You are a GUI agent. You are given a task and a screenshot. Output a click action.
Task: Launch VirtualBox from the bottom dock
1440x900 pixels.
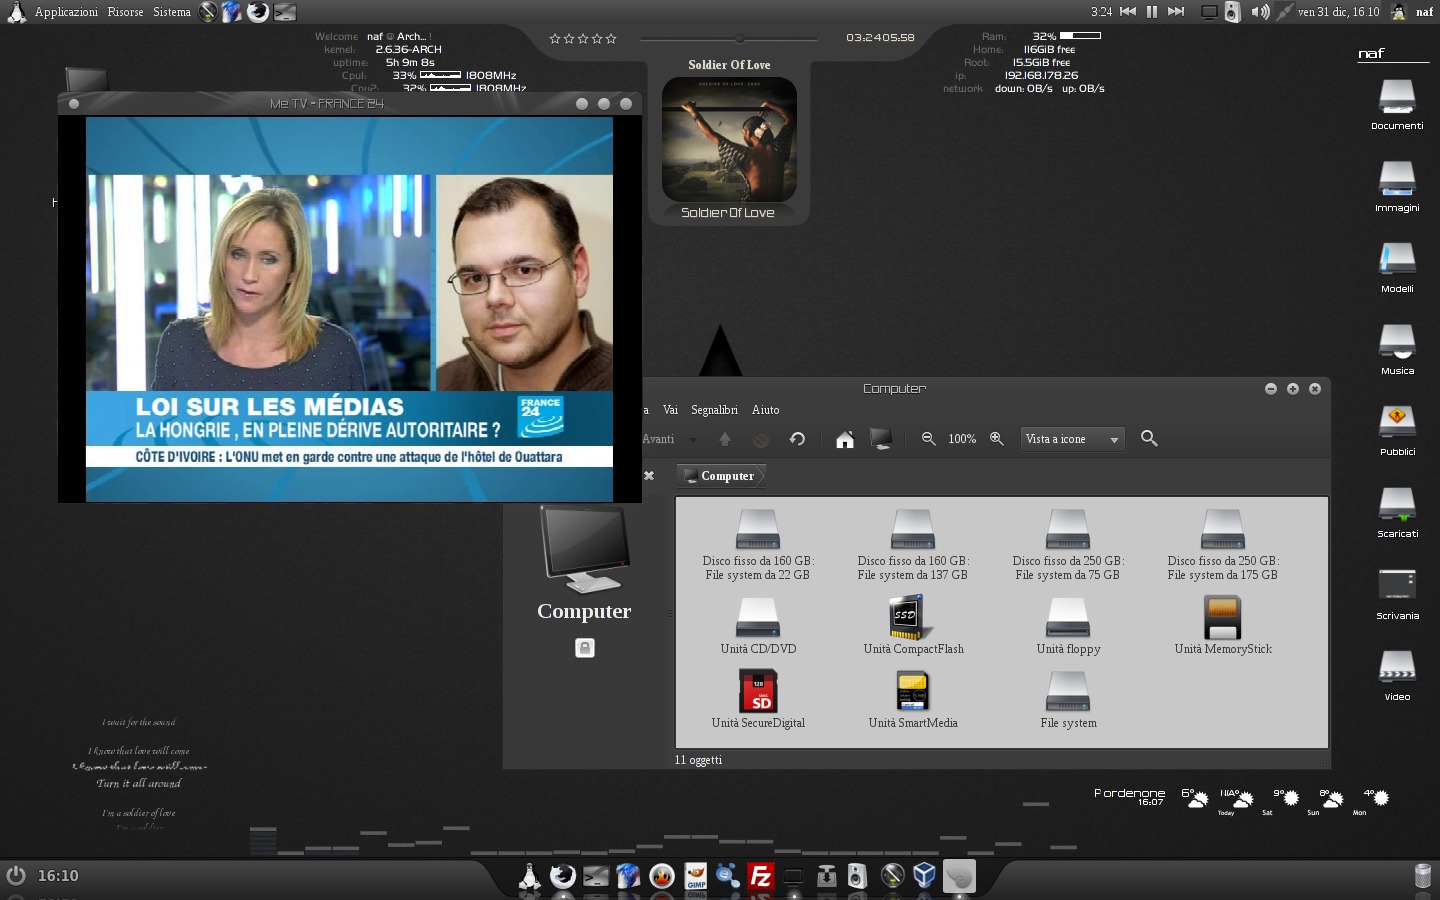(x=925, y=876)
